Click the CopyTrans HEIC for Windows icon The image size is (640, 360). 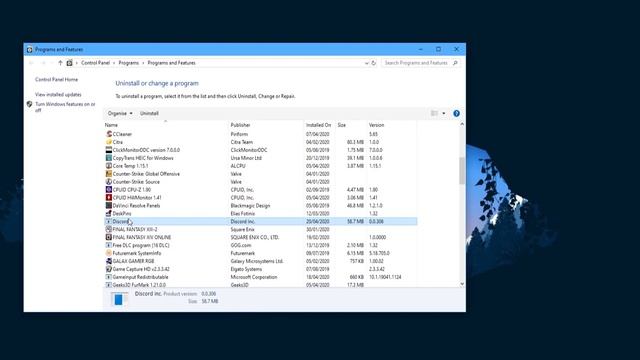pyautogui.click(x=109, y=158)
